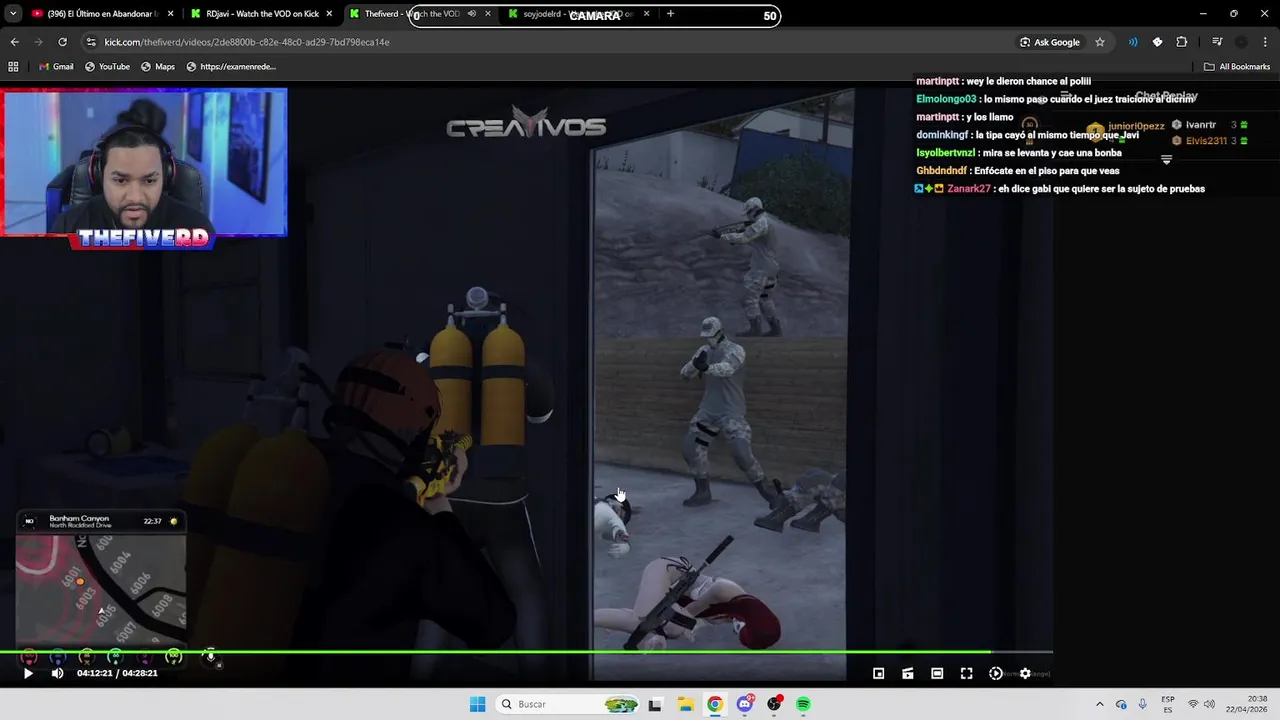Image resolution: width=1280 pixels, height=720 pixels.
Task: Switch ESP keyboard language in tray
Action: [1168, 704]
